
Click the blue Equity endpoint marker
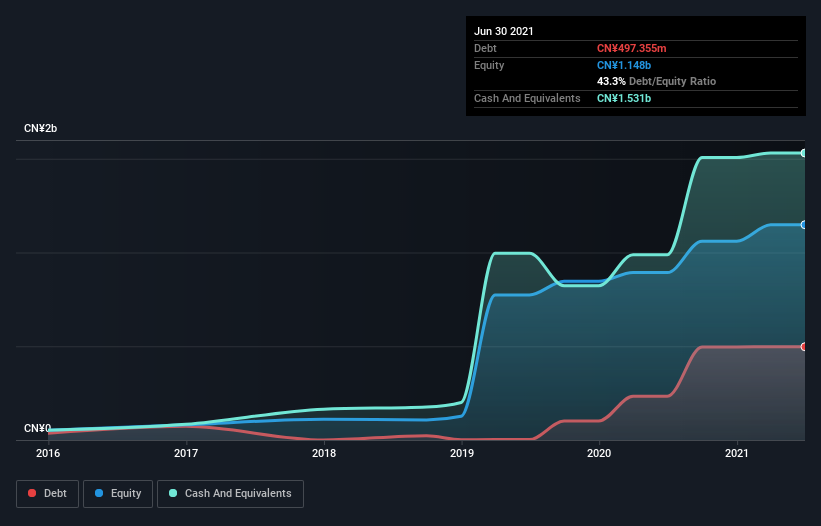(803, 225)
